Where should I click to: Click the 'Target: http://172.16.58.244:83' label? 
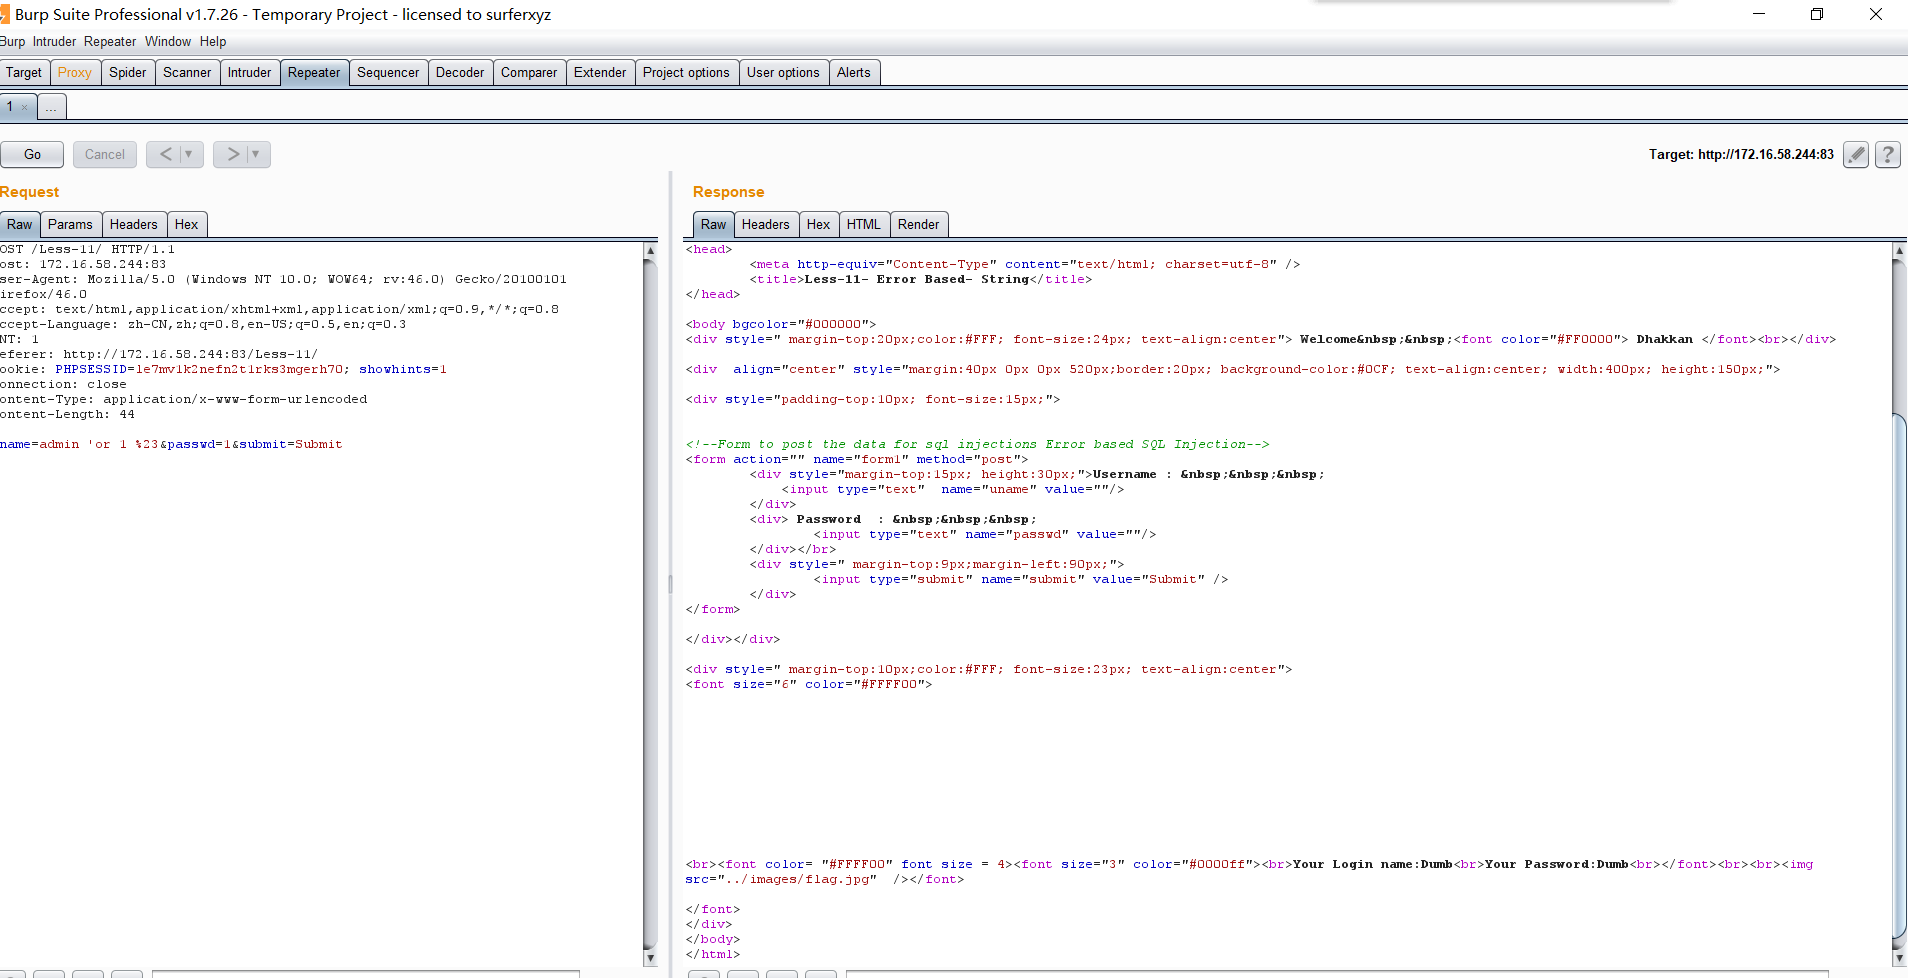tap(1741, 154)
